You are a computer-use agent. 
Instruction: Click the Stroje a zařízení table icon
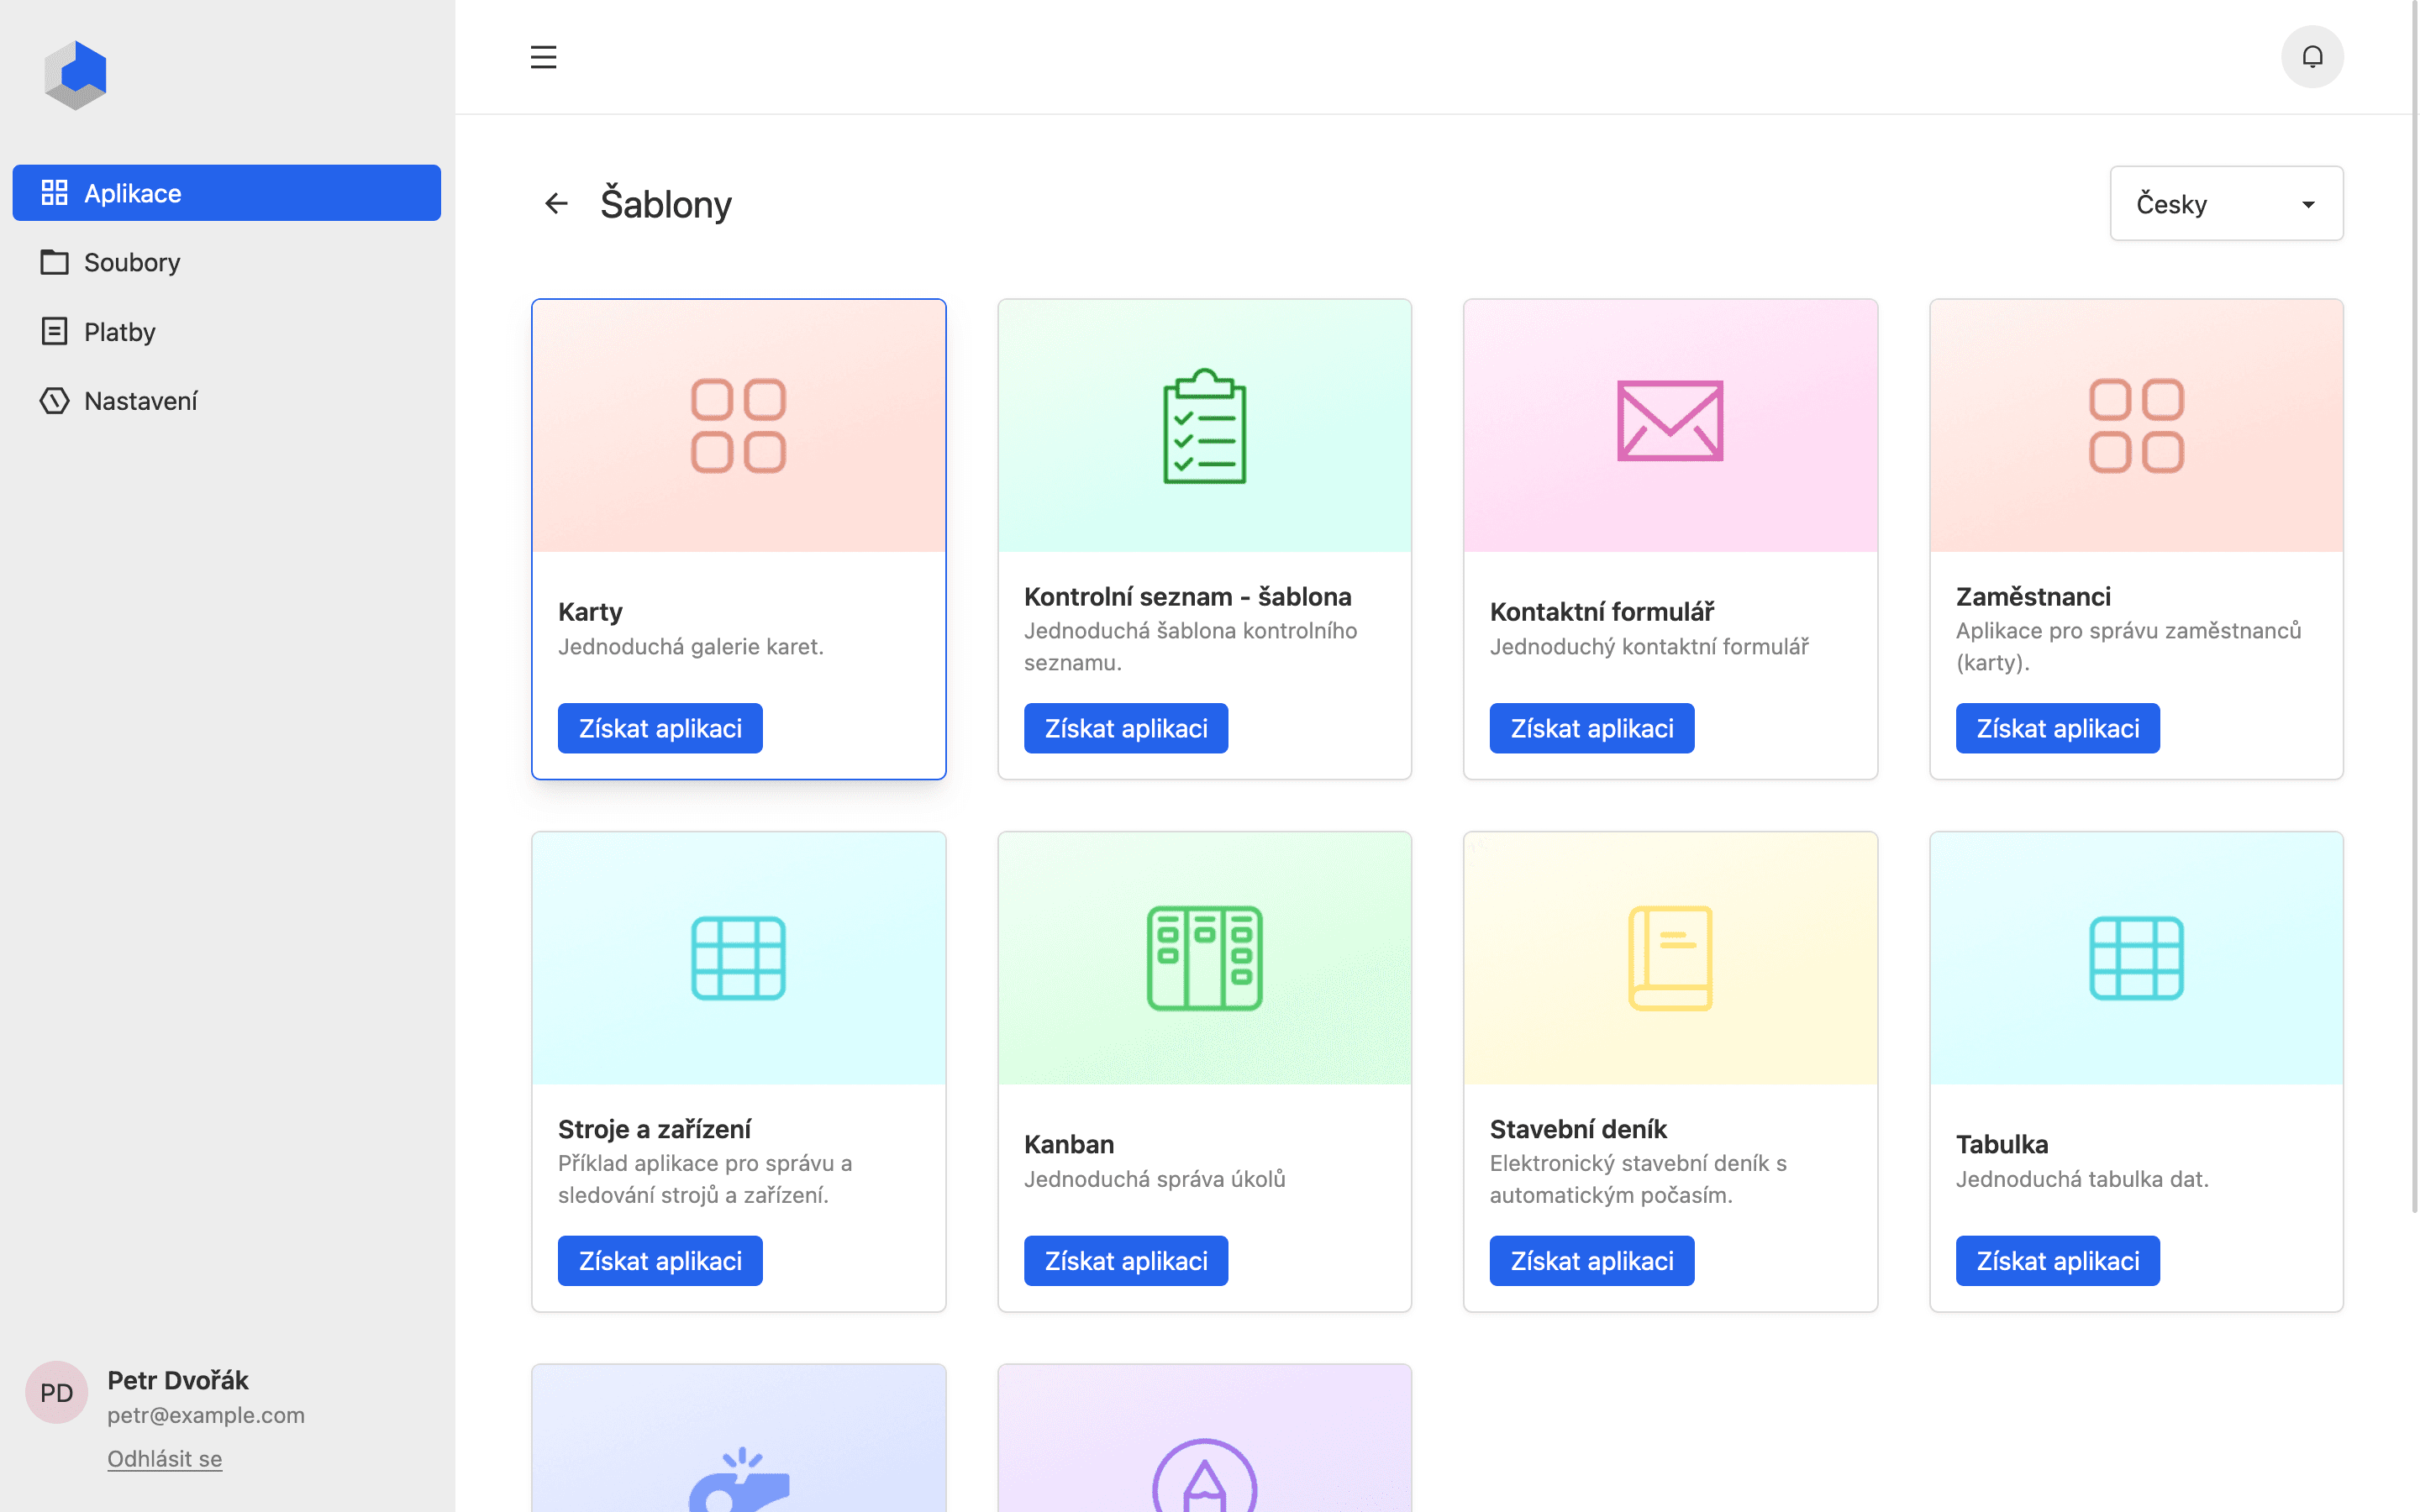739,958
